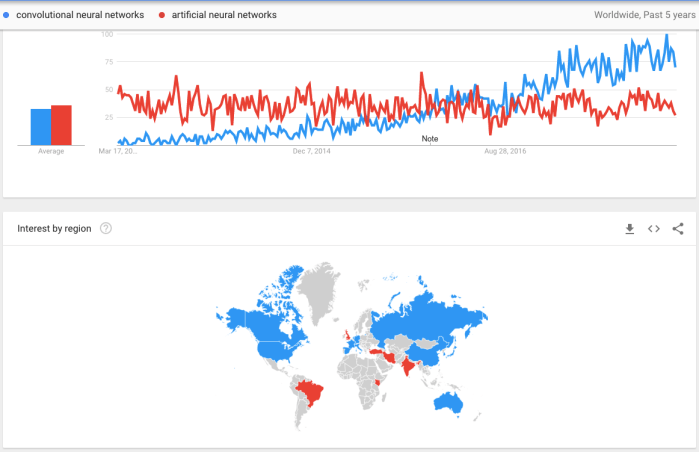Viewport: 699px width, 452px height.
Task: Click the red dot legend marker
Action: coord(162,15)
